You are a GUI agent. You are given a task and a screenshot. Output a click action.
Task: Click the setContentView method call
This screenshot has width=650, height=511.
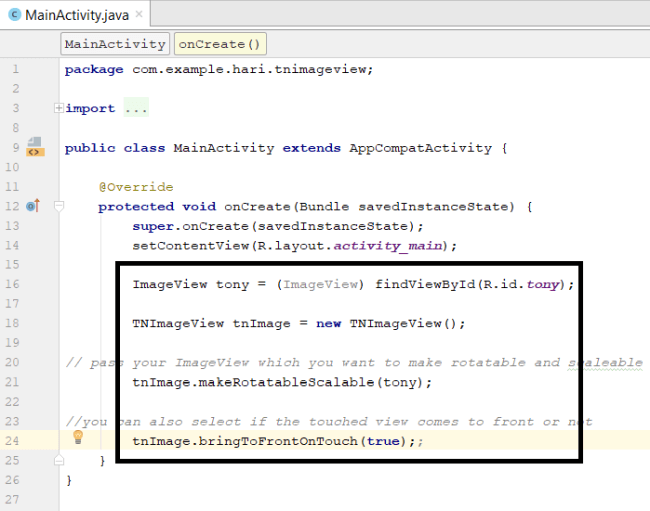[x=191, y=246]
